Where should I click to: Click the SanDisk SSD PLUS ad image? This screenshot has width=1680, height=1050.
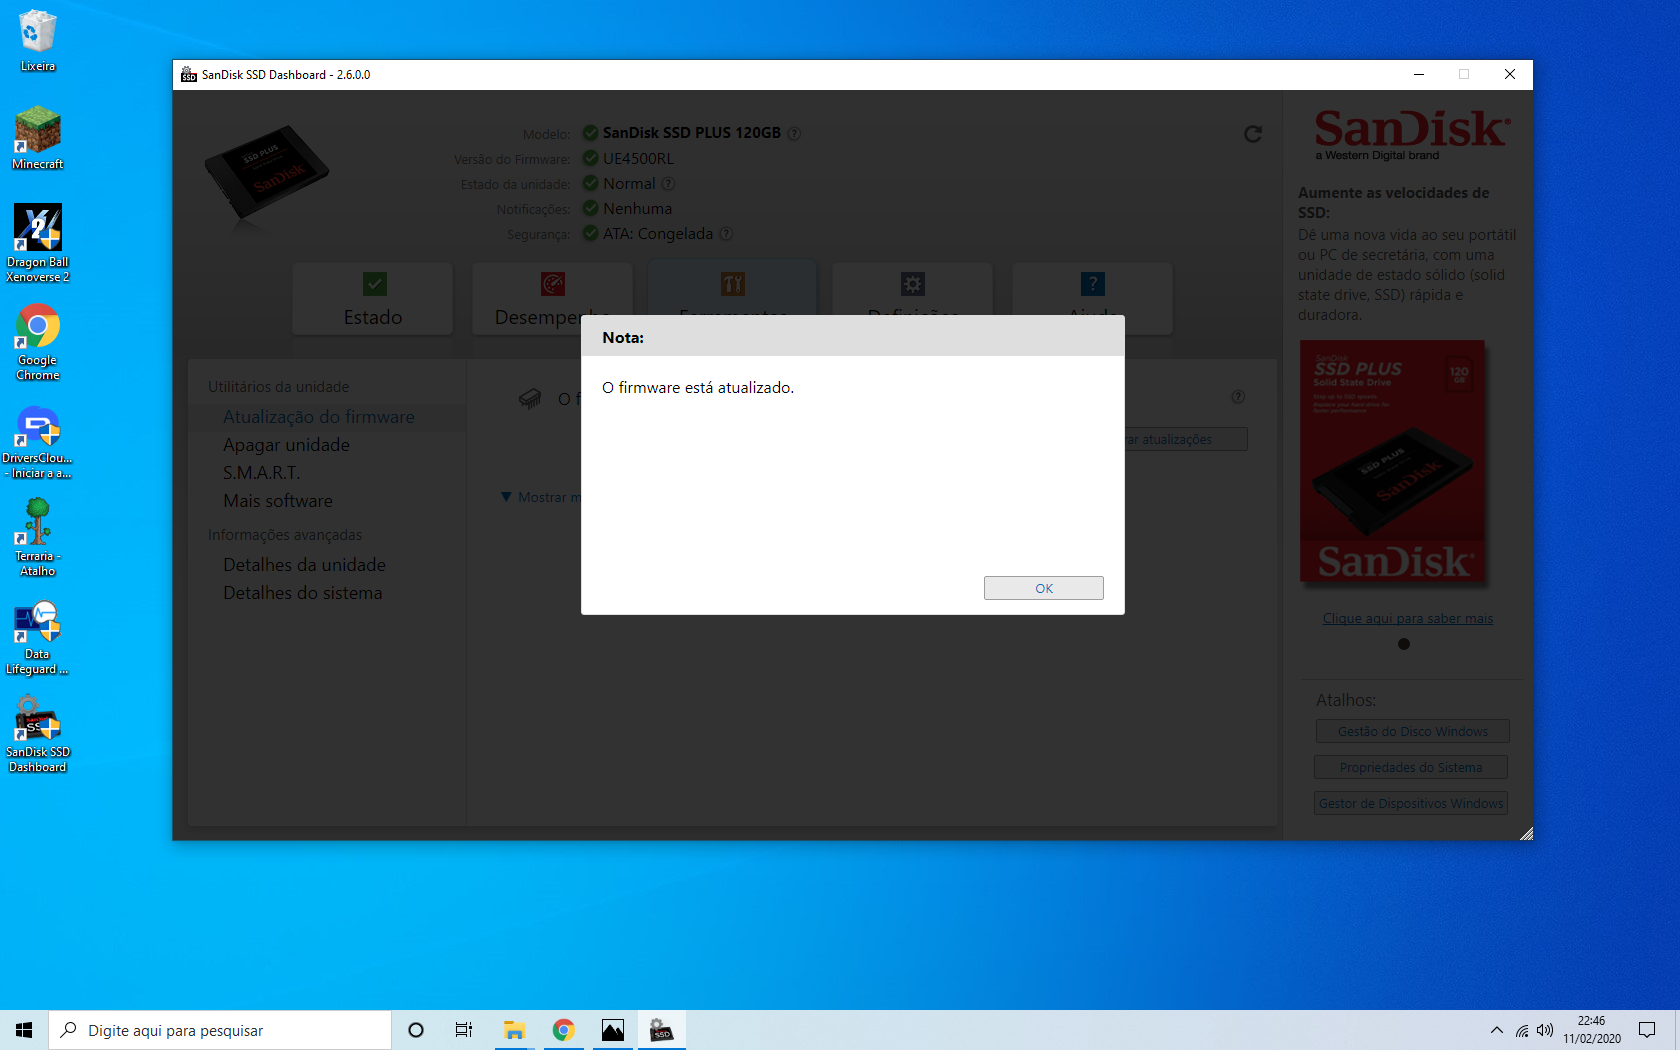click(x=1392, y=462)
